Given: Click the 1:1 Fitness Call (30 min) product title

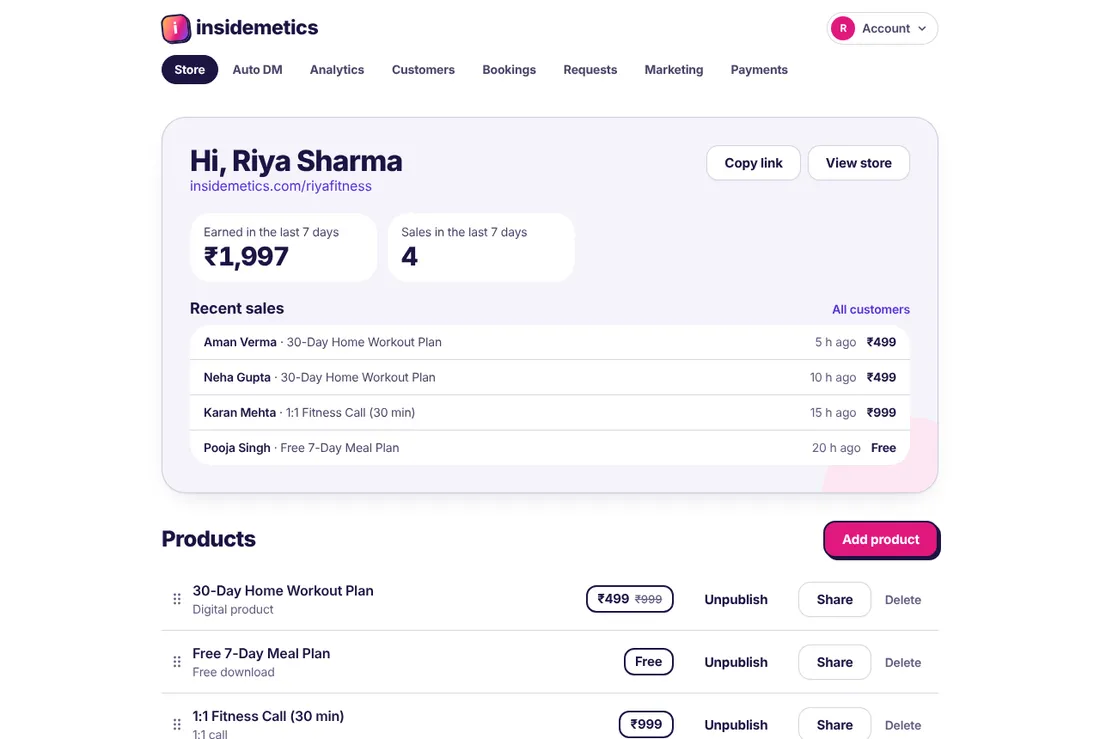Looking at the screenshot, I should click(x=268, y=716).
